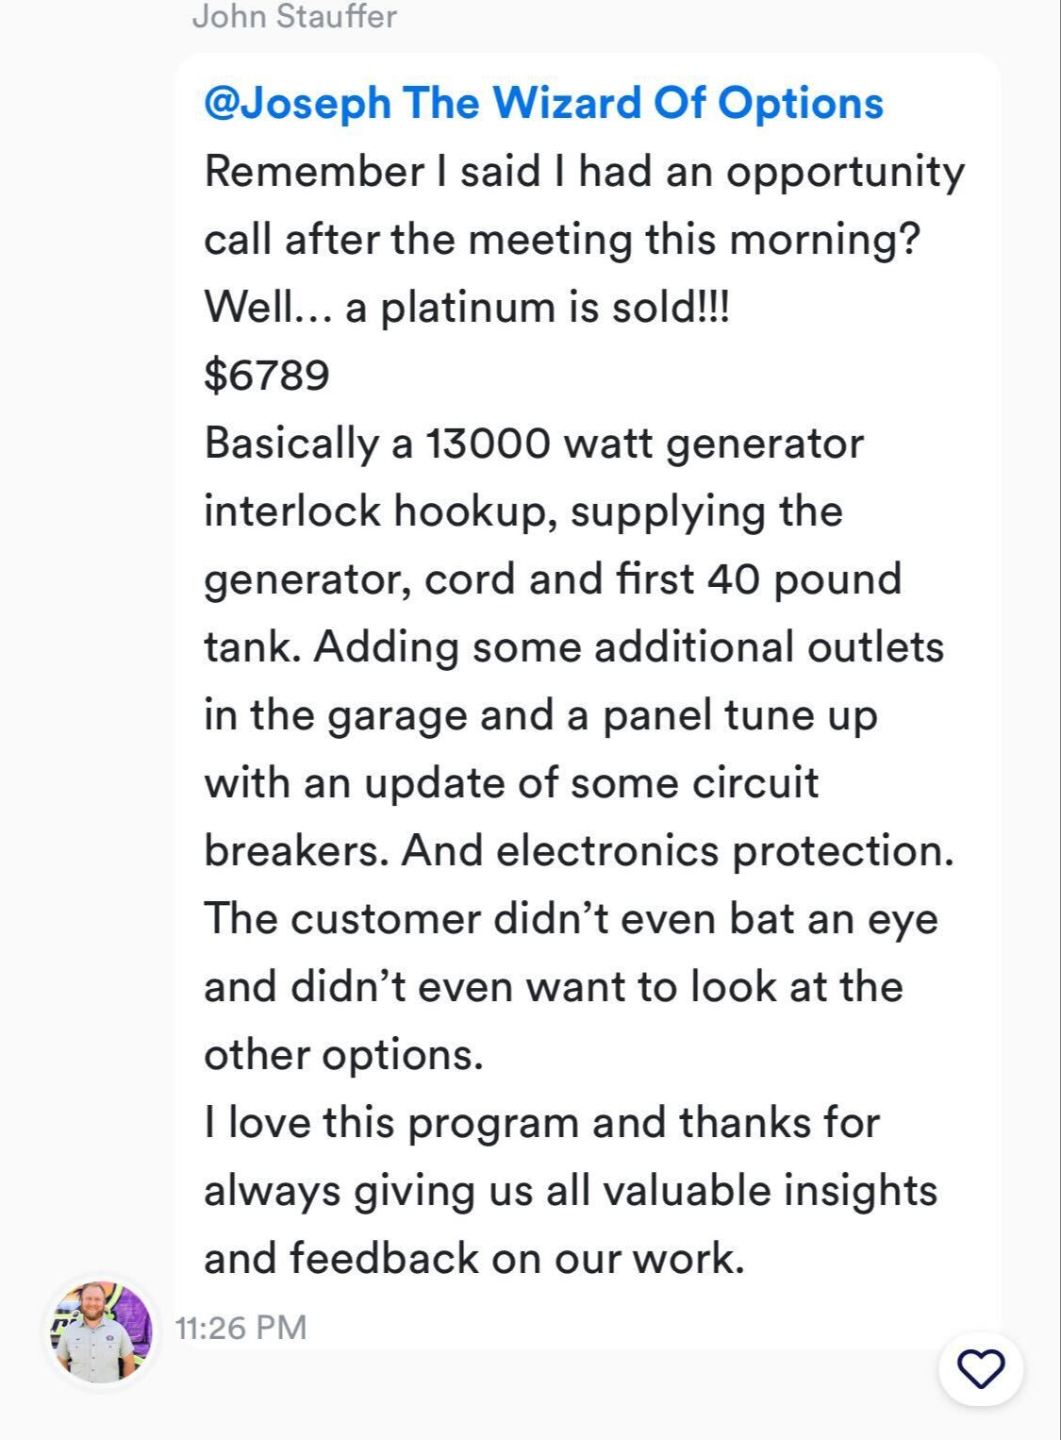Open John Stauffer's profile picture avatar
1061x1440 pixels.
[102, 1331]
